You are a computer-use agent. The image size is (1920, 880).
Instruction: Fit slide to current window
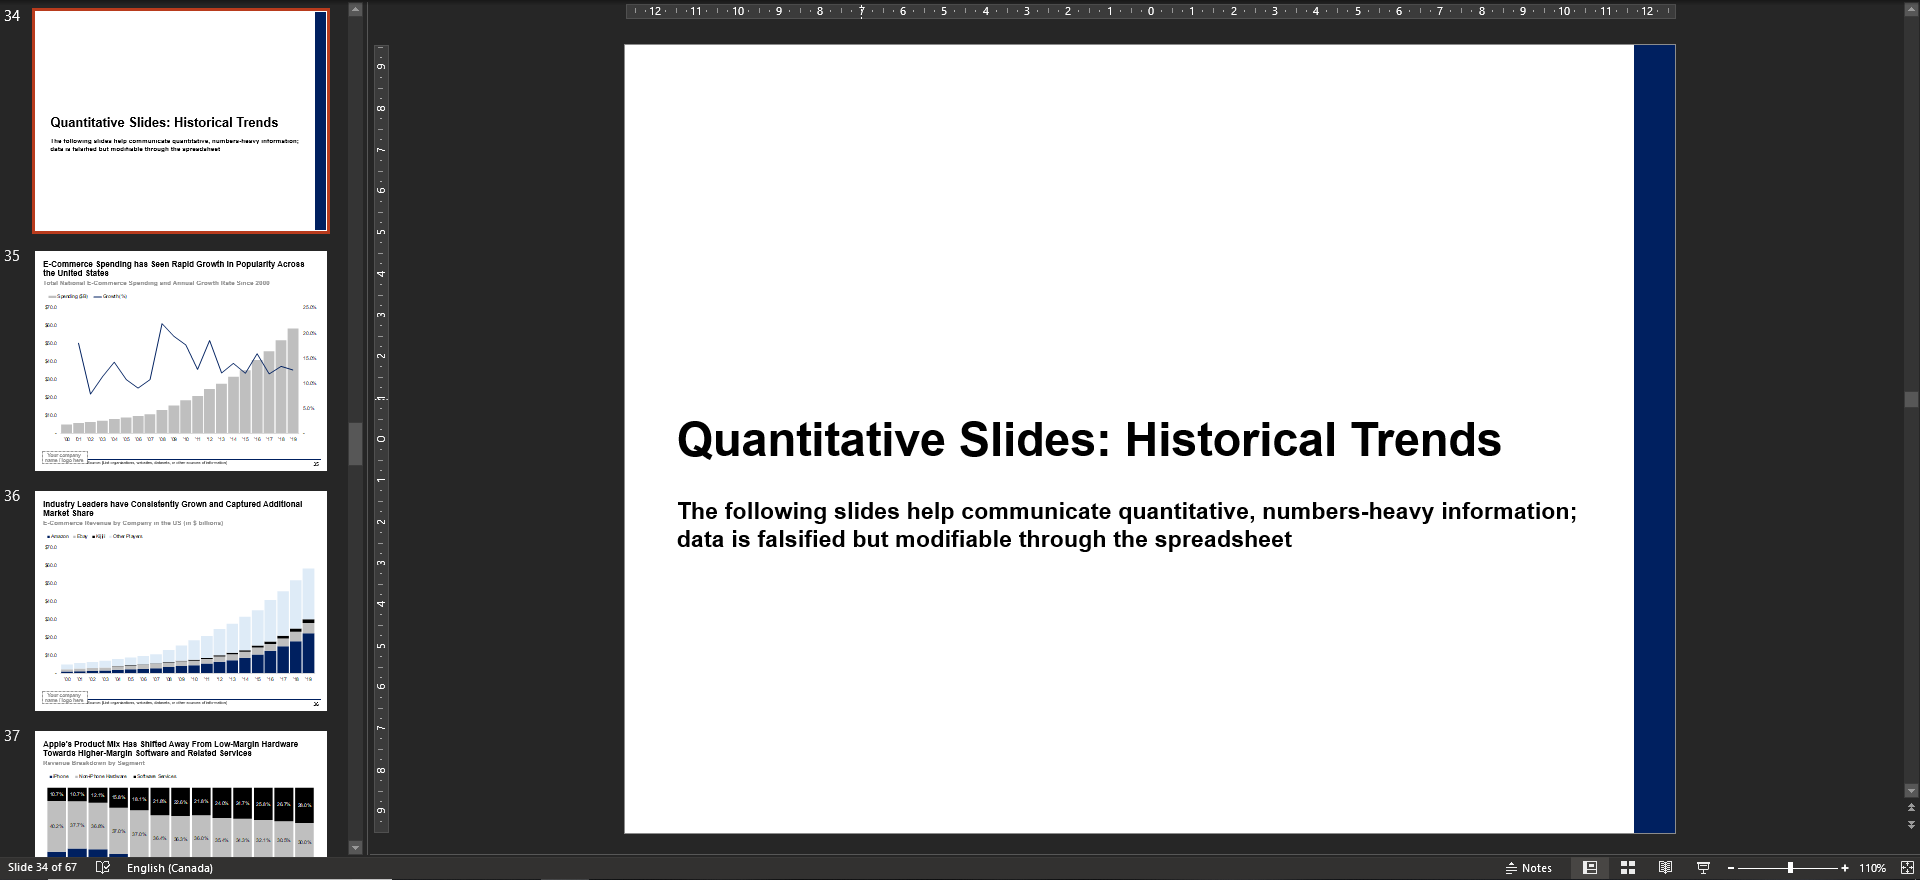point(1907,867)
